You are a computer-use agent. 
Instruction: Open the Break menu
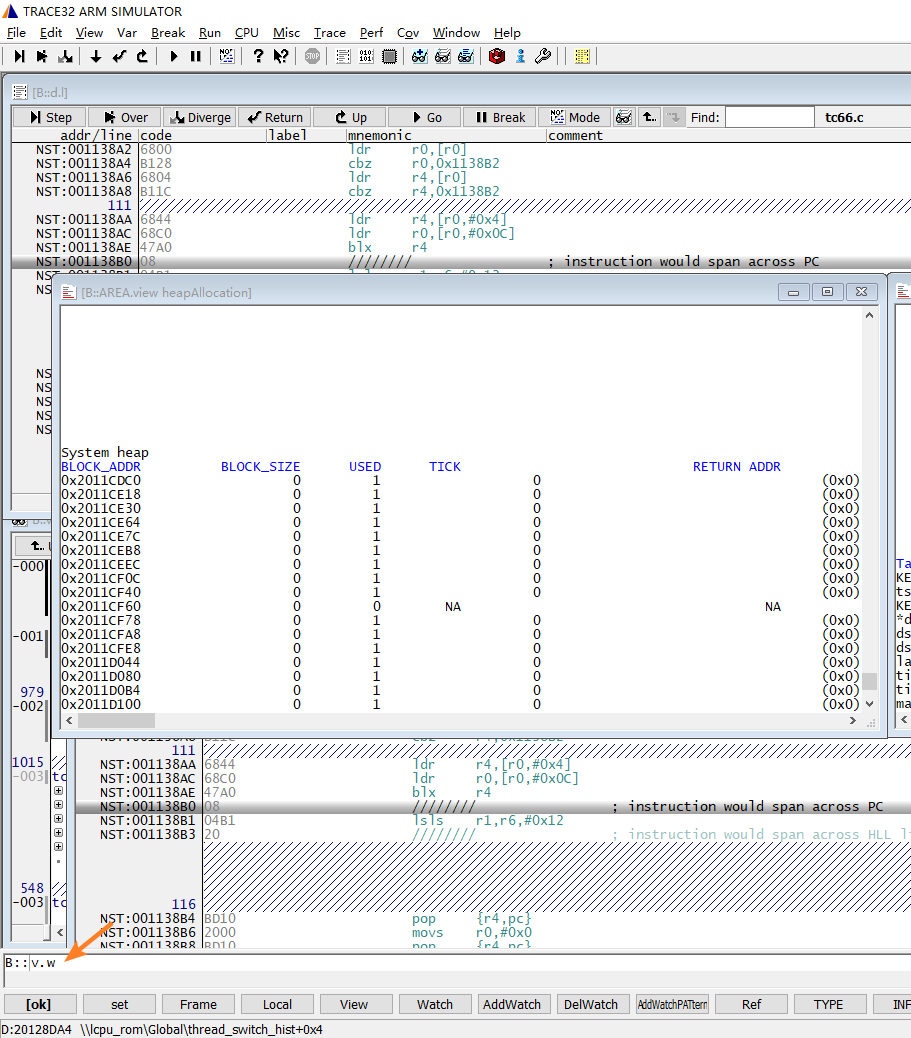click(x=167, y=33)
